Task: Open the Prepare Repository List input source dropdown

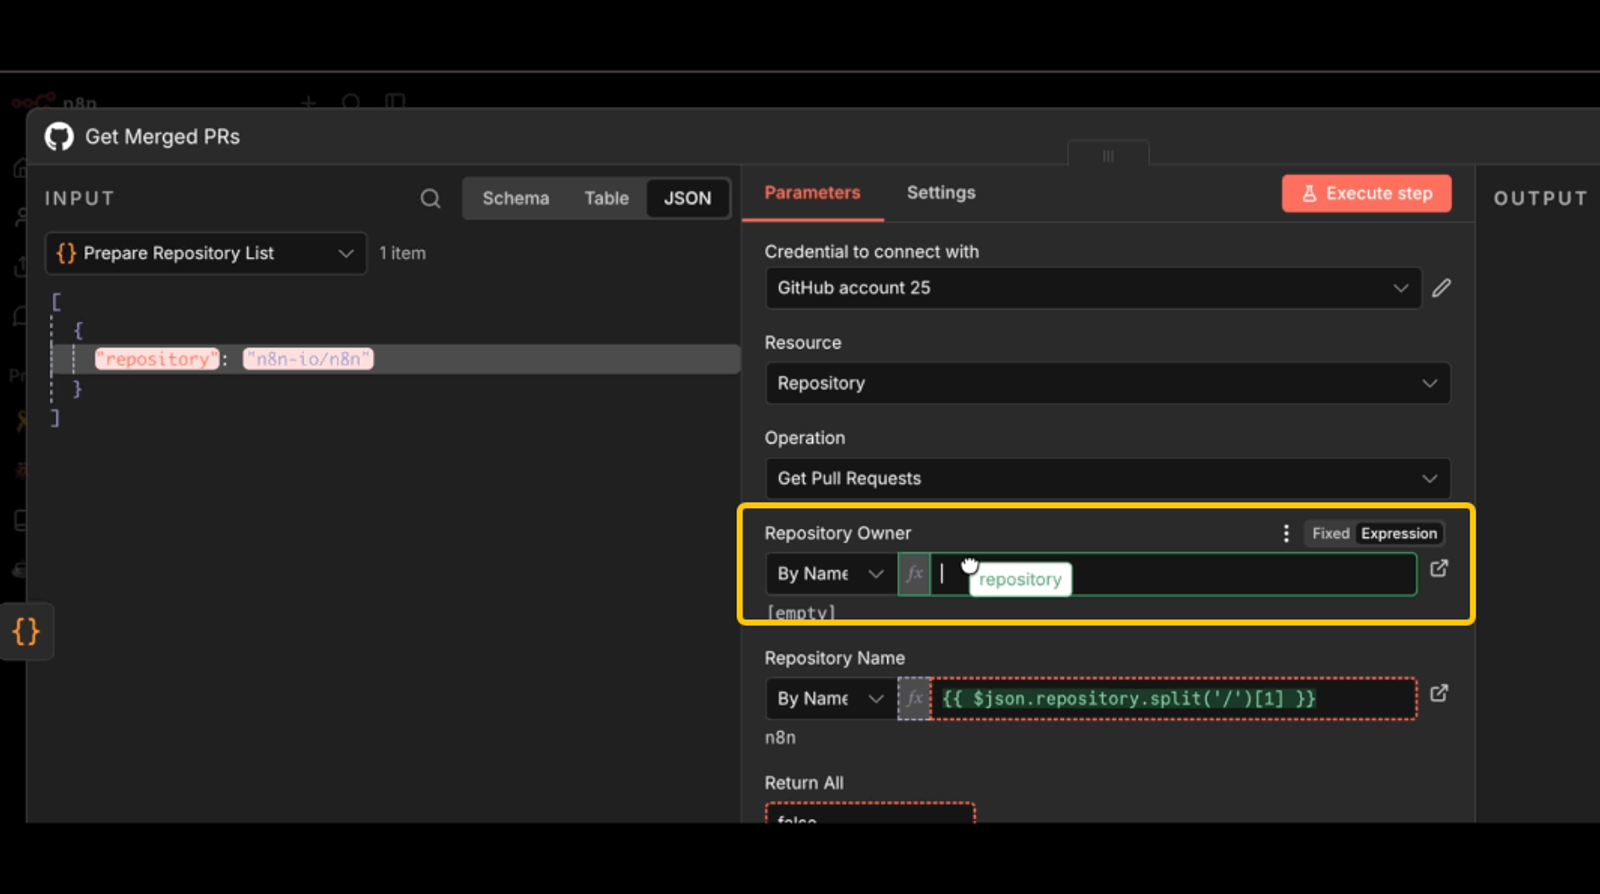Action: tap(205, 253)
